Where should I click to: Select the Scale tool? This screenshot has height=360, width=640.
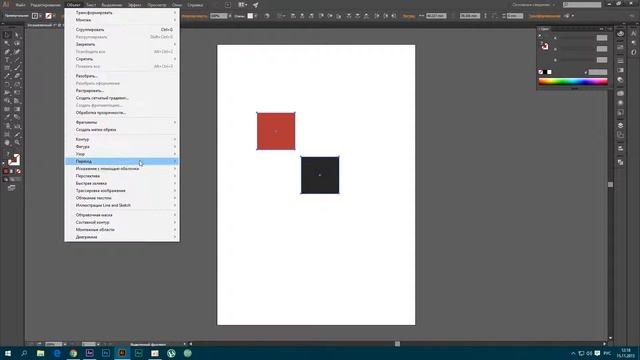pos(17,84)
